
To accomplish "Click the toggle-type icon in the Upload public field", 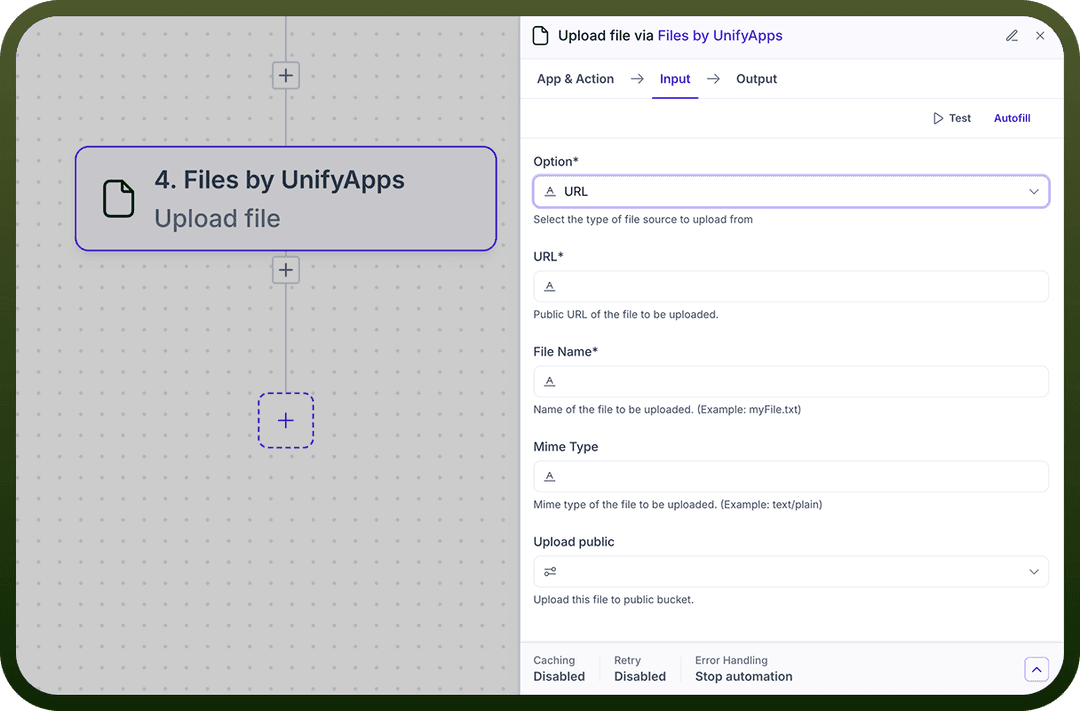I will 550,572.
